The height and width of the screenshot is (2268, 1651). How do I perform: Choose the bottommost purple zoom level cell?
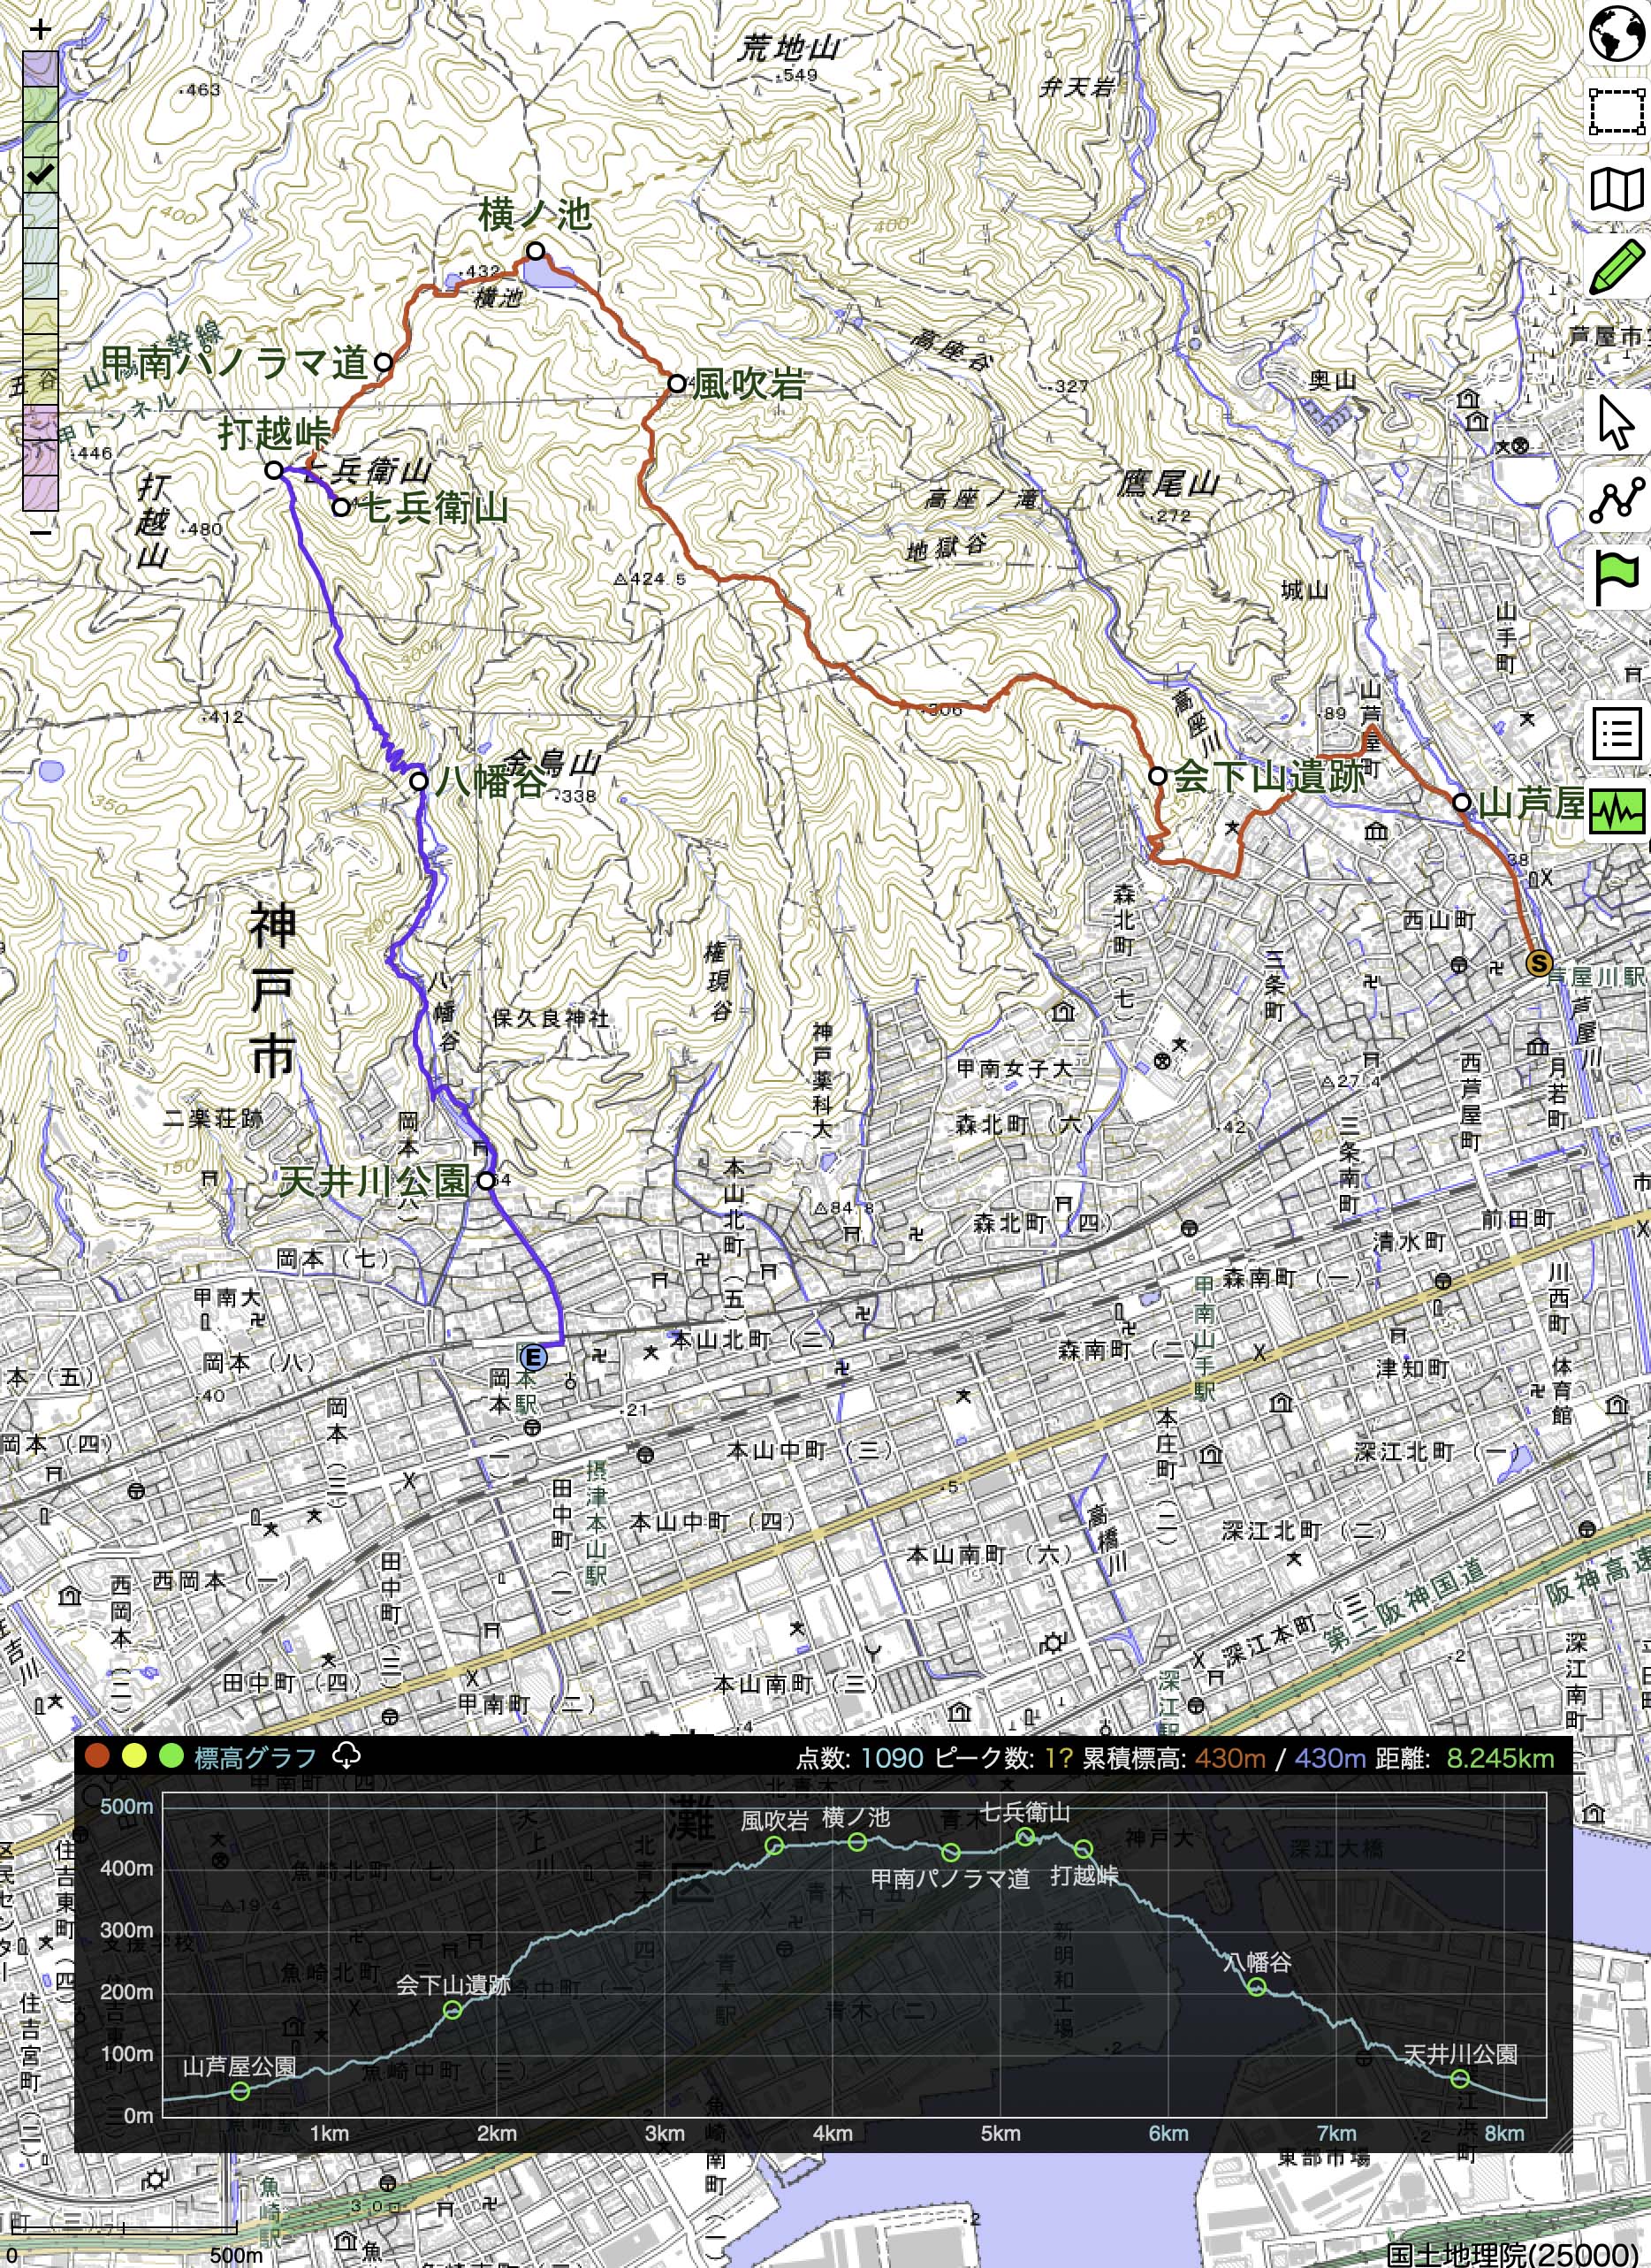tap(41, 494)
